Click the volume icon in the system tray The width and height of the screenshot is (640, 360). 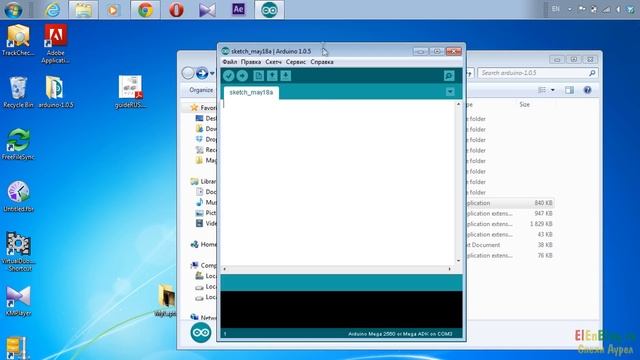click(618, 9)
